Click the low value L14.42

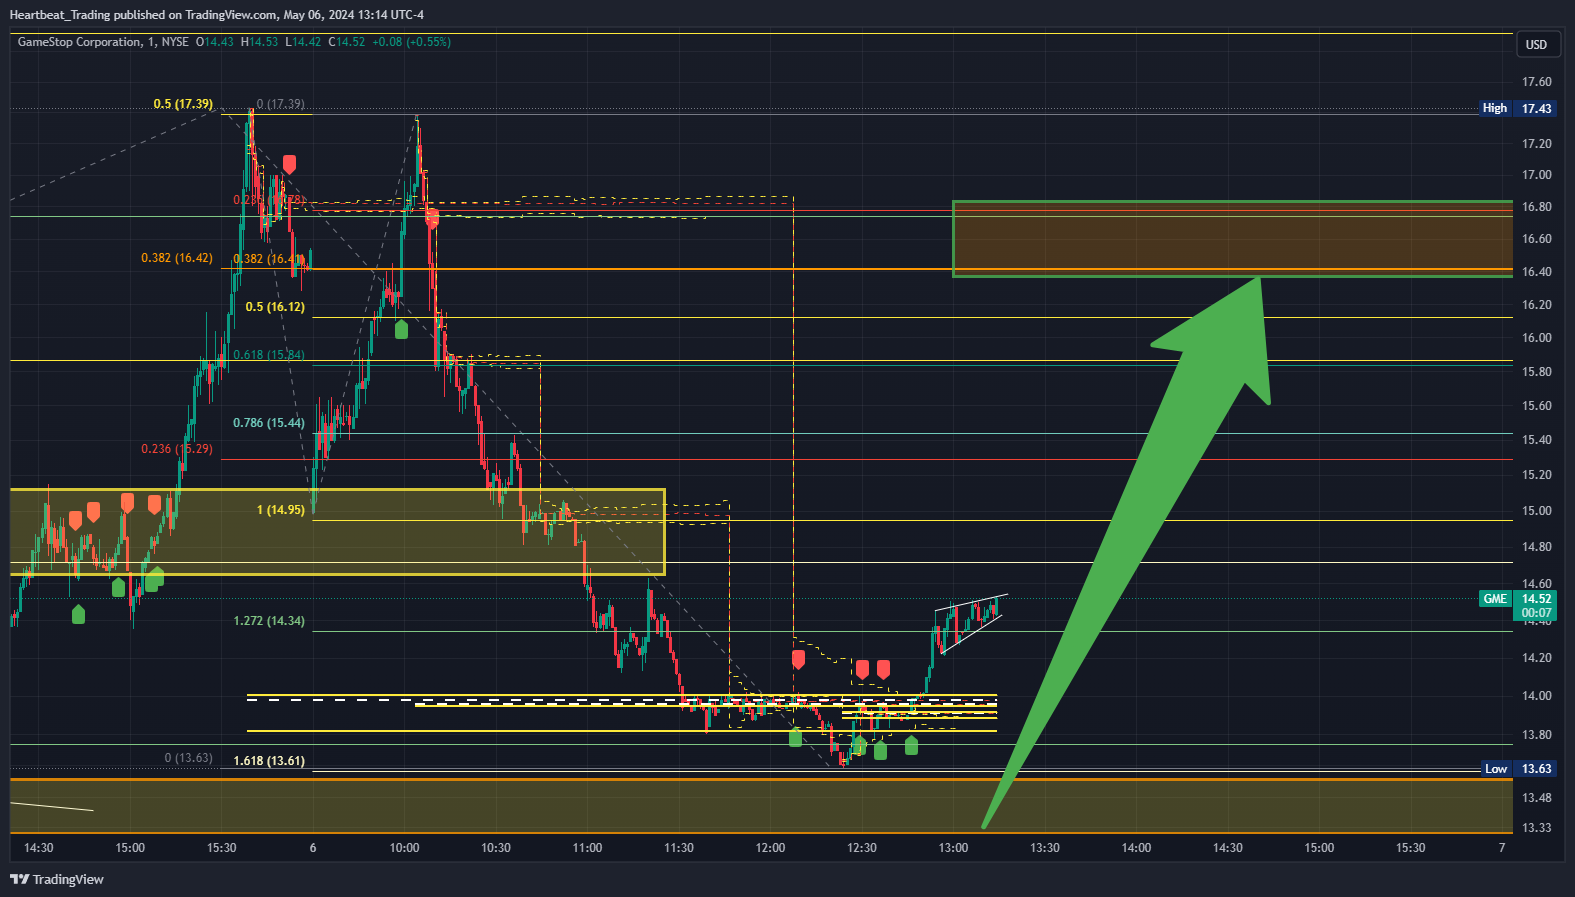pyautogui.click(x=303, y=42)
